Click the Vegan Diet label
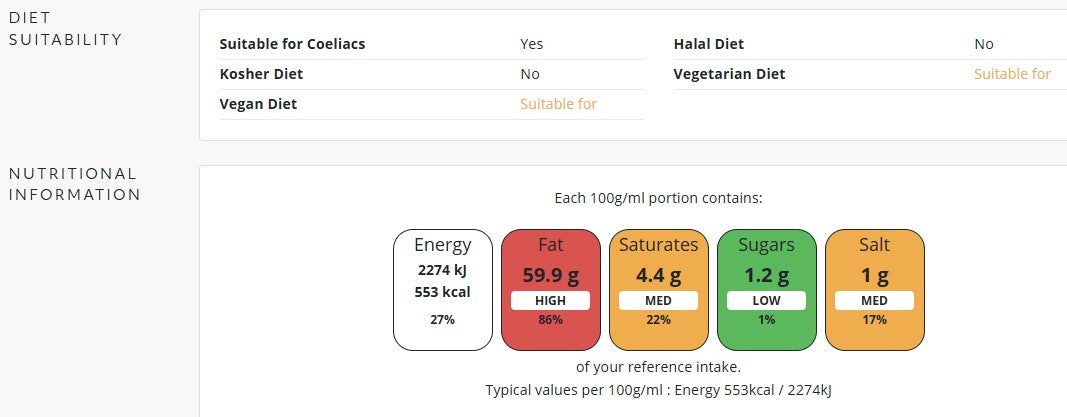Viewport: 1067px width, 417px height. pyautogui.click(x=258, y=104)
